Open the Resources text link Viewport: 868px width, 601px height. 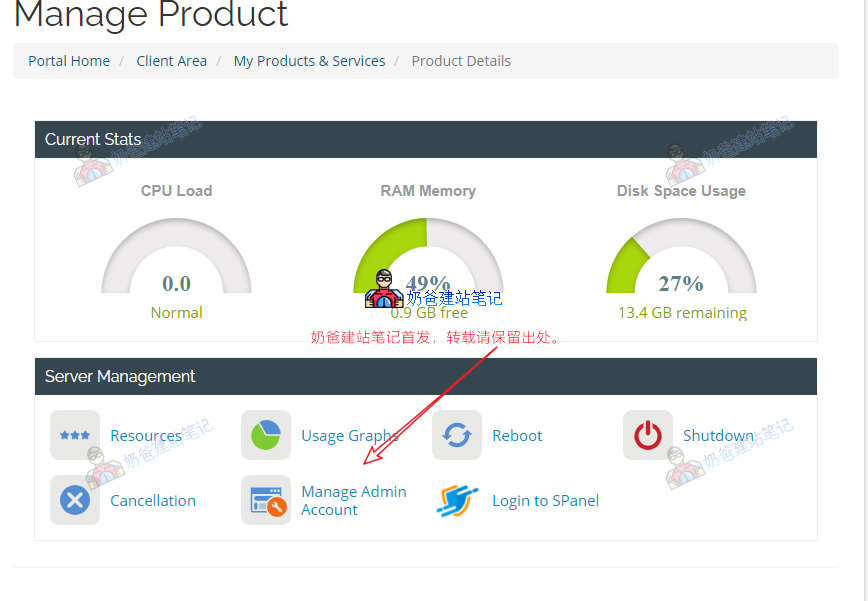coord(146,436)
